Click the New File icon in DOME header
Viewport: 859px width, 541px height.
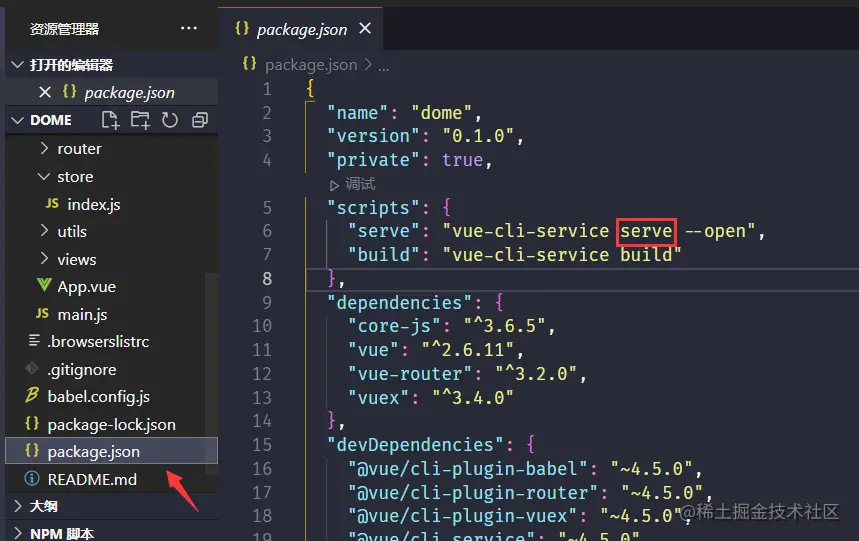coord(110,120)
